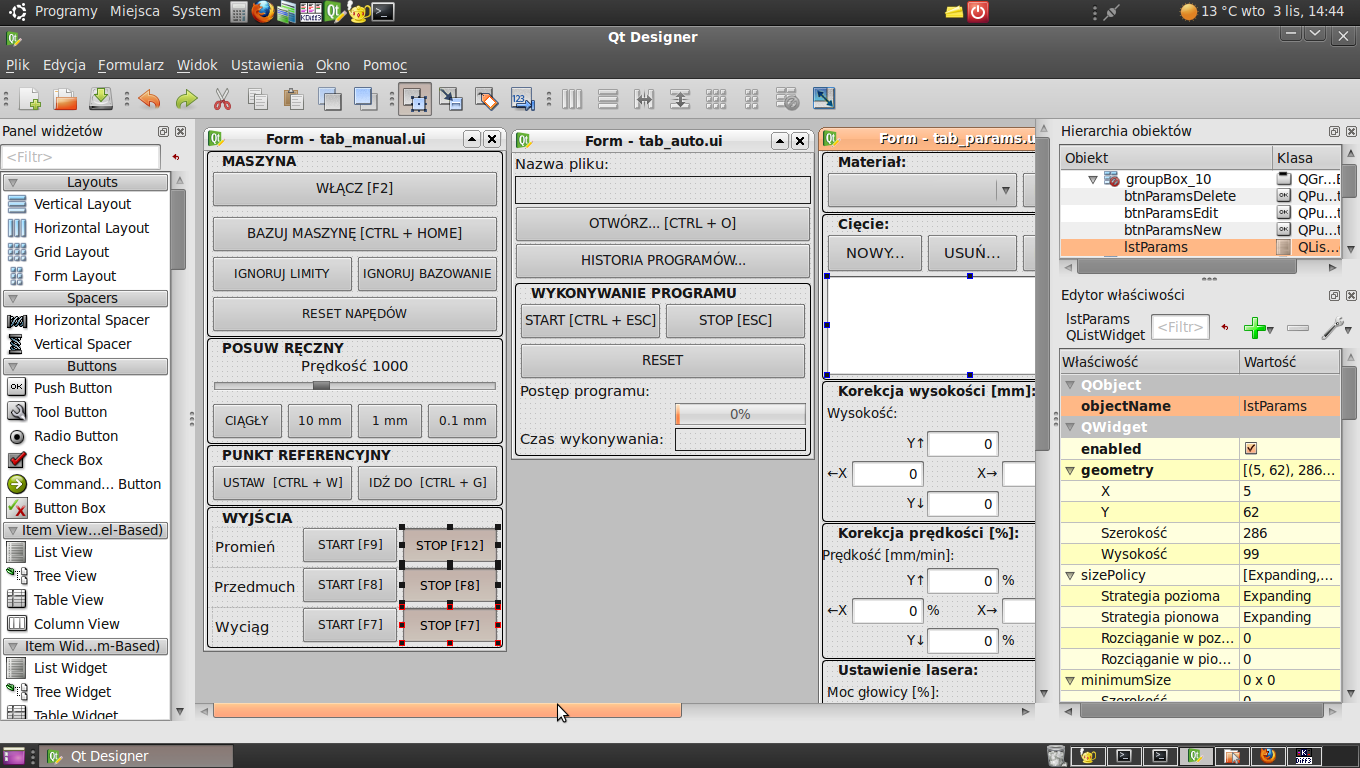Click the wrench configure icon in property editor

[x=1335, y=327]
